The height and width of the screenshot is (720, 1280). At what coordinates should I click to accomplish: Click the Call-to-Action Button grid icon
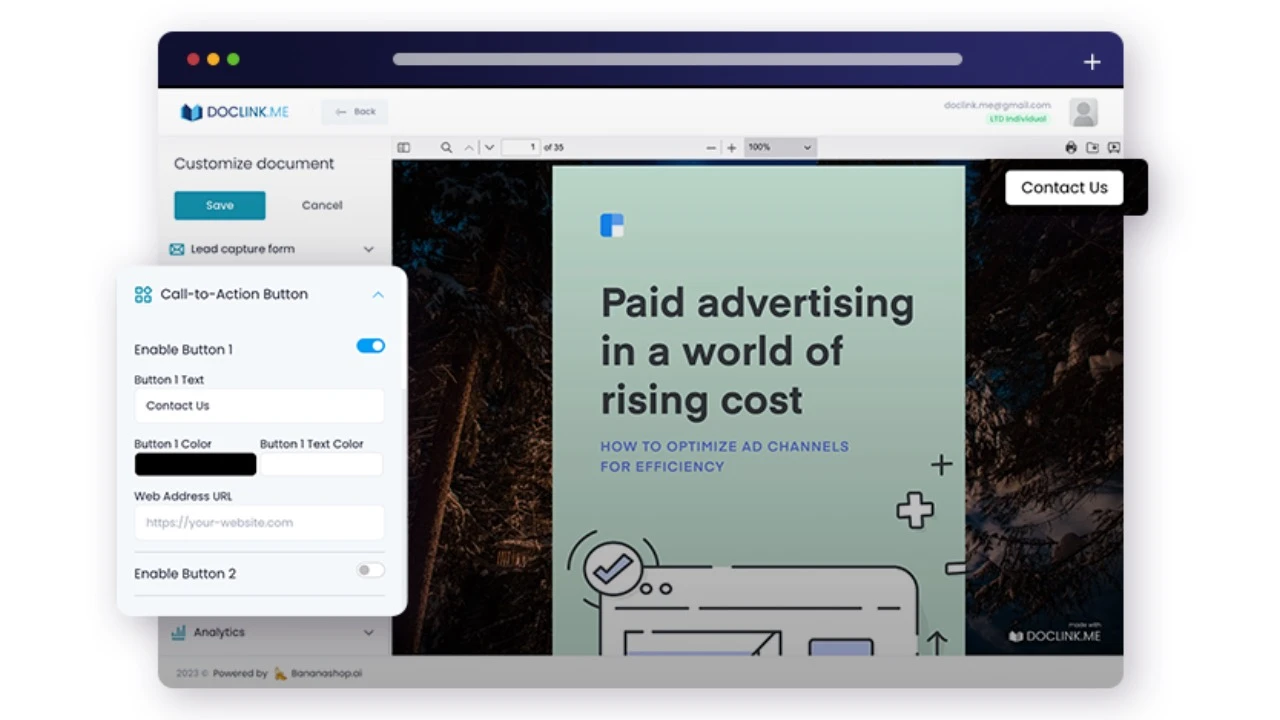(143, 294)
